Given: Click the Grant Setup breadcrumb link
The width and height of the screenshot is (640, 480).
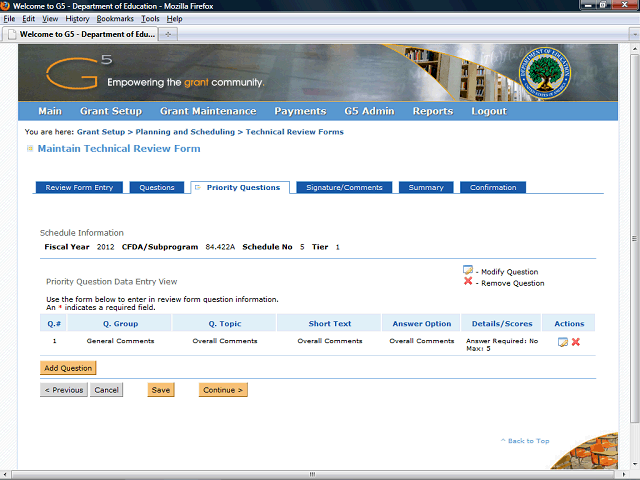Looking at the screenshot, I should (101, 132).
